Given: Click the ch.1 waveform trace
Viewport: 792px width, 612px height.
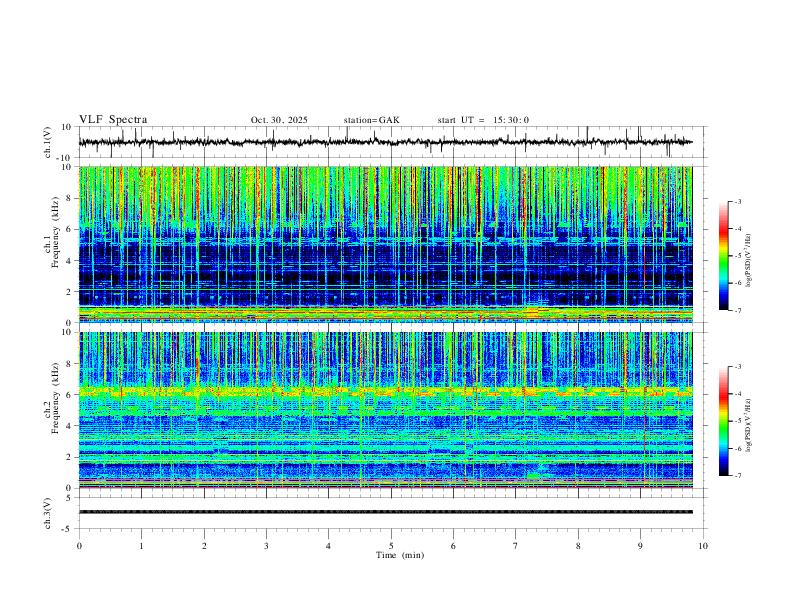Looking at the screenshot, I should 385,142.
